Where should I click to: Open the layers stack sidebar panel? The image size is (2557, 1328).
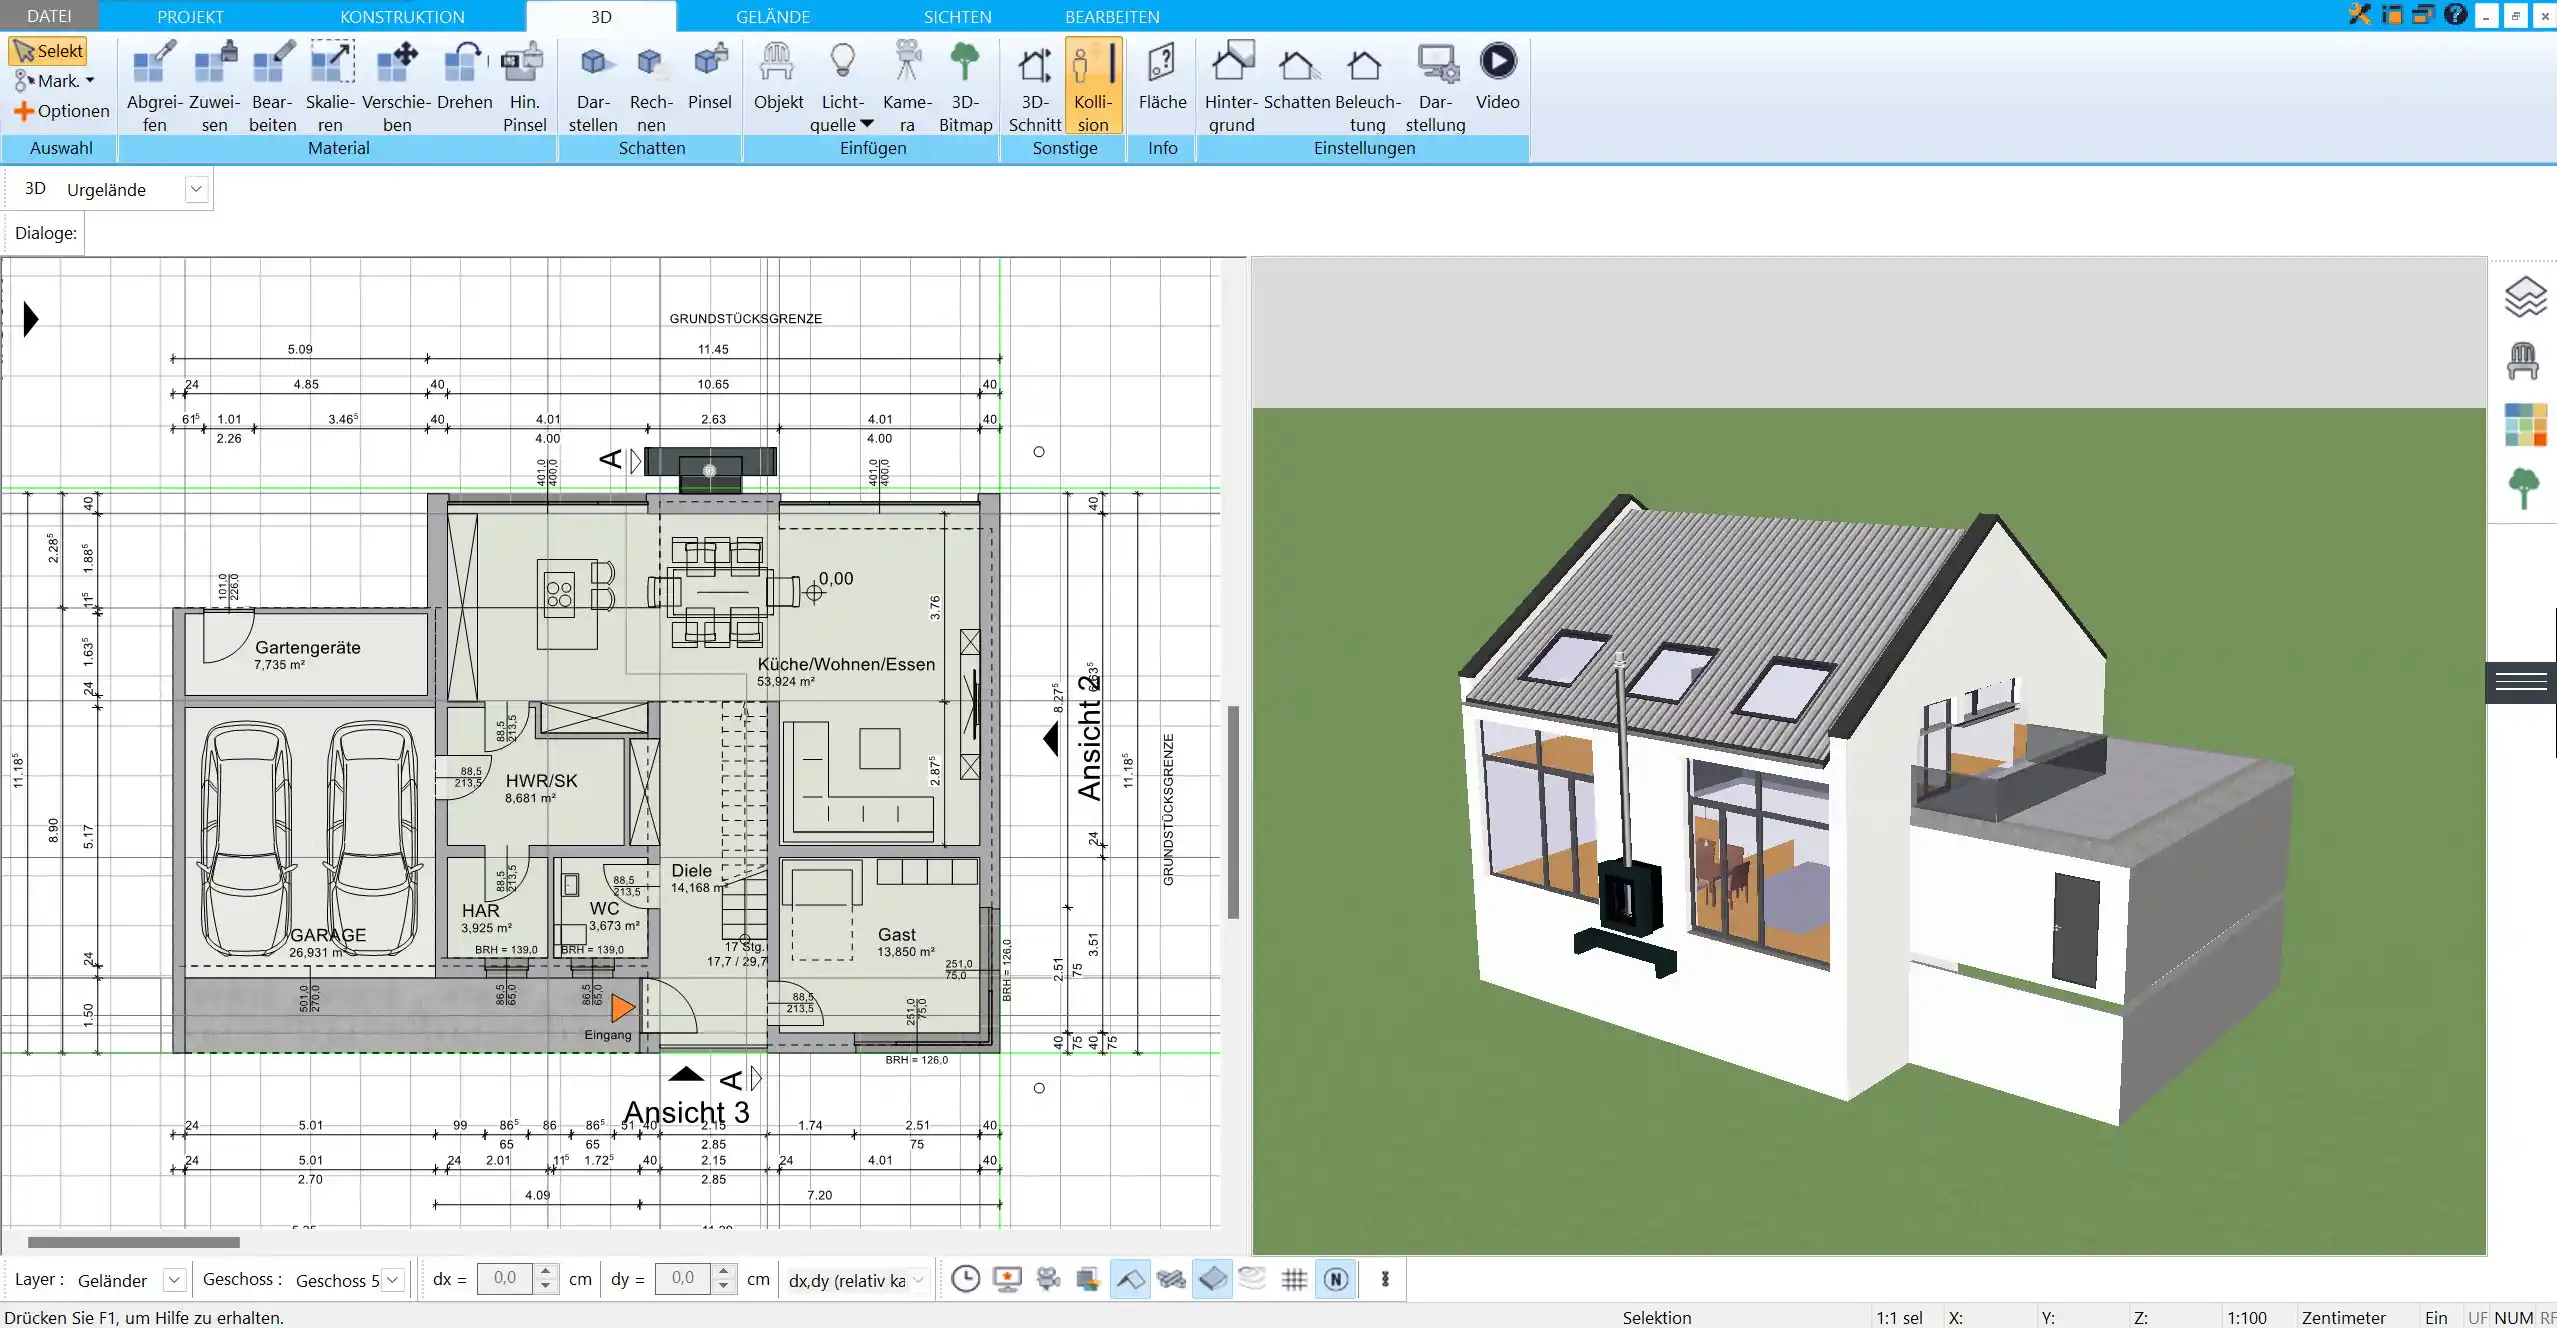tap(2524, 297)
